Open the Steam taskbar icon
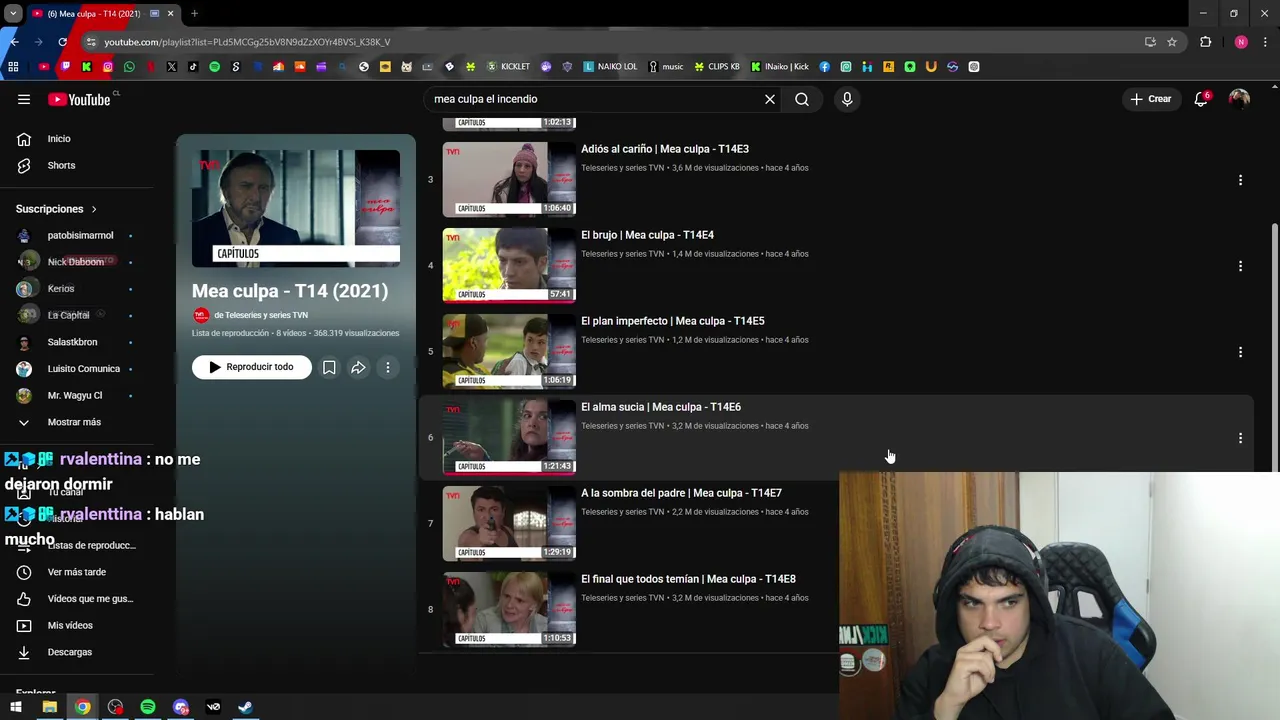This screenshot has height=720, width=1280. click(245, 707)
